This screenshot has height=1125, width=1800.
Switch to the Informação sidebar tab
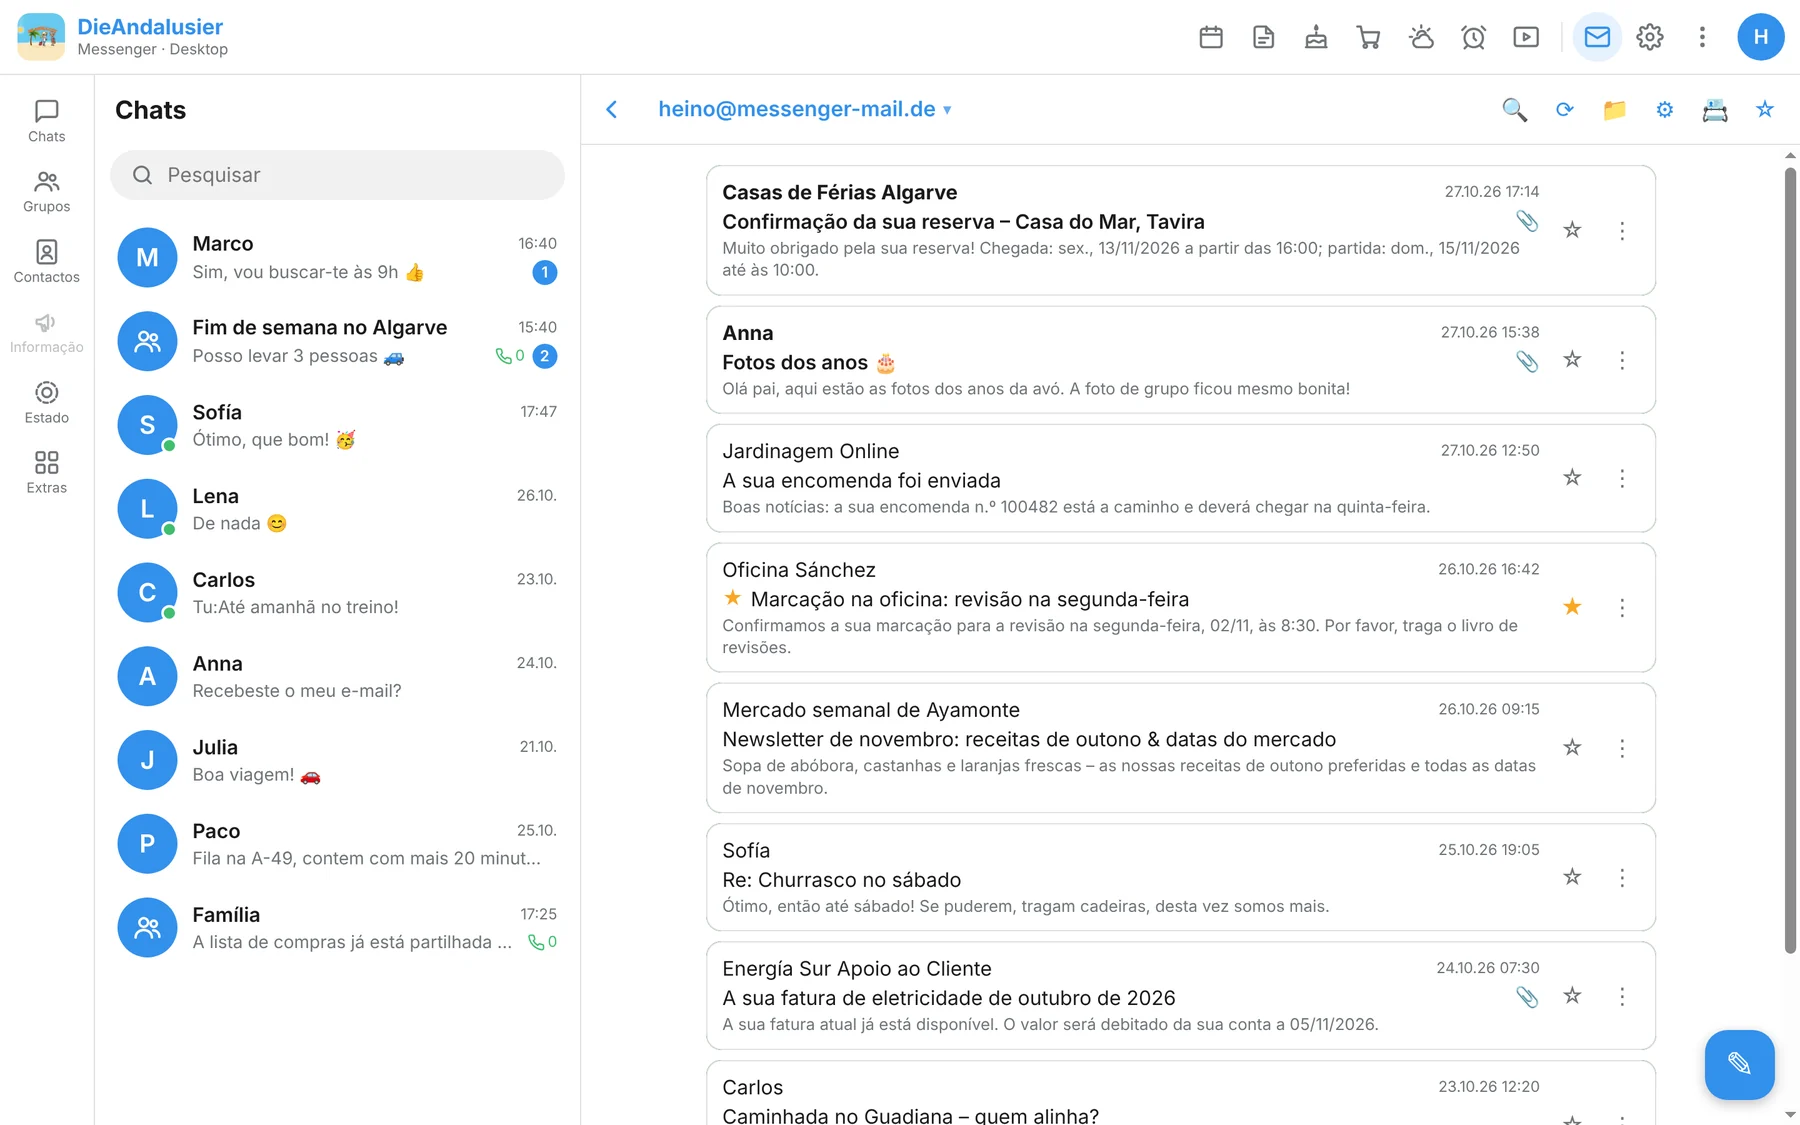pos(47,332)
